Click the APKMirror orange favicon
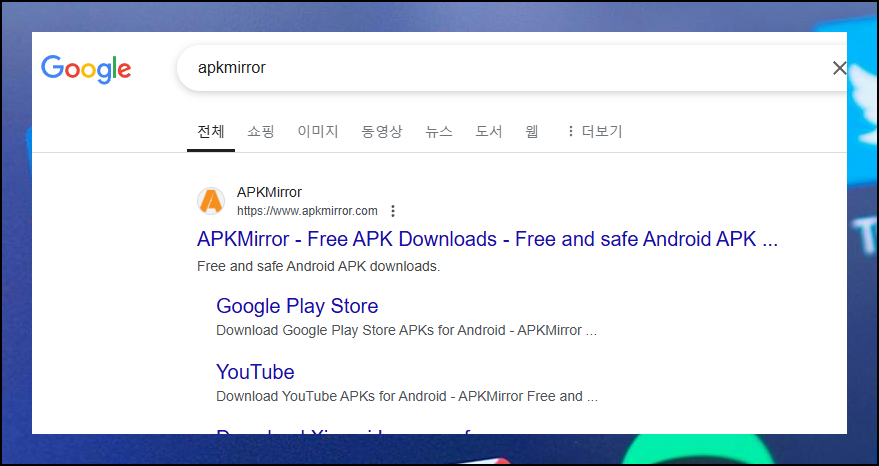This screenshot has width=879, height=466. point(211,201)
